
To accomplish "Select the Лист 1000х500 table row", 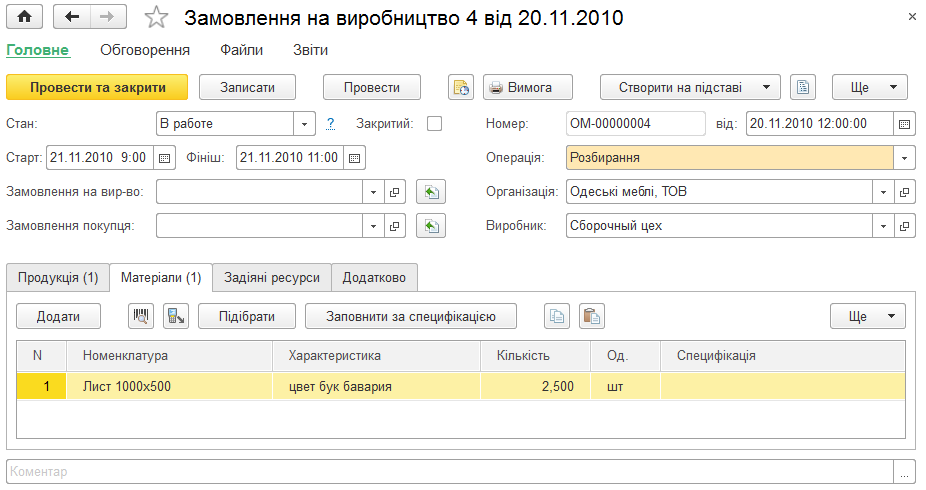I will [x=461, y=387].
